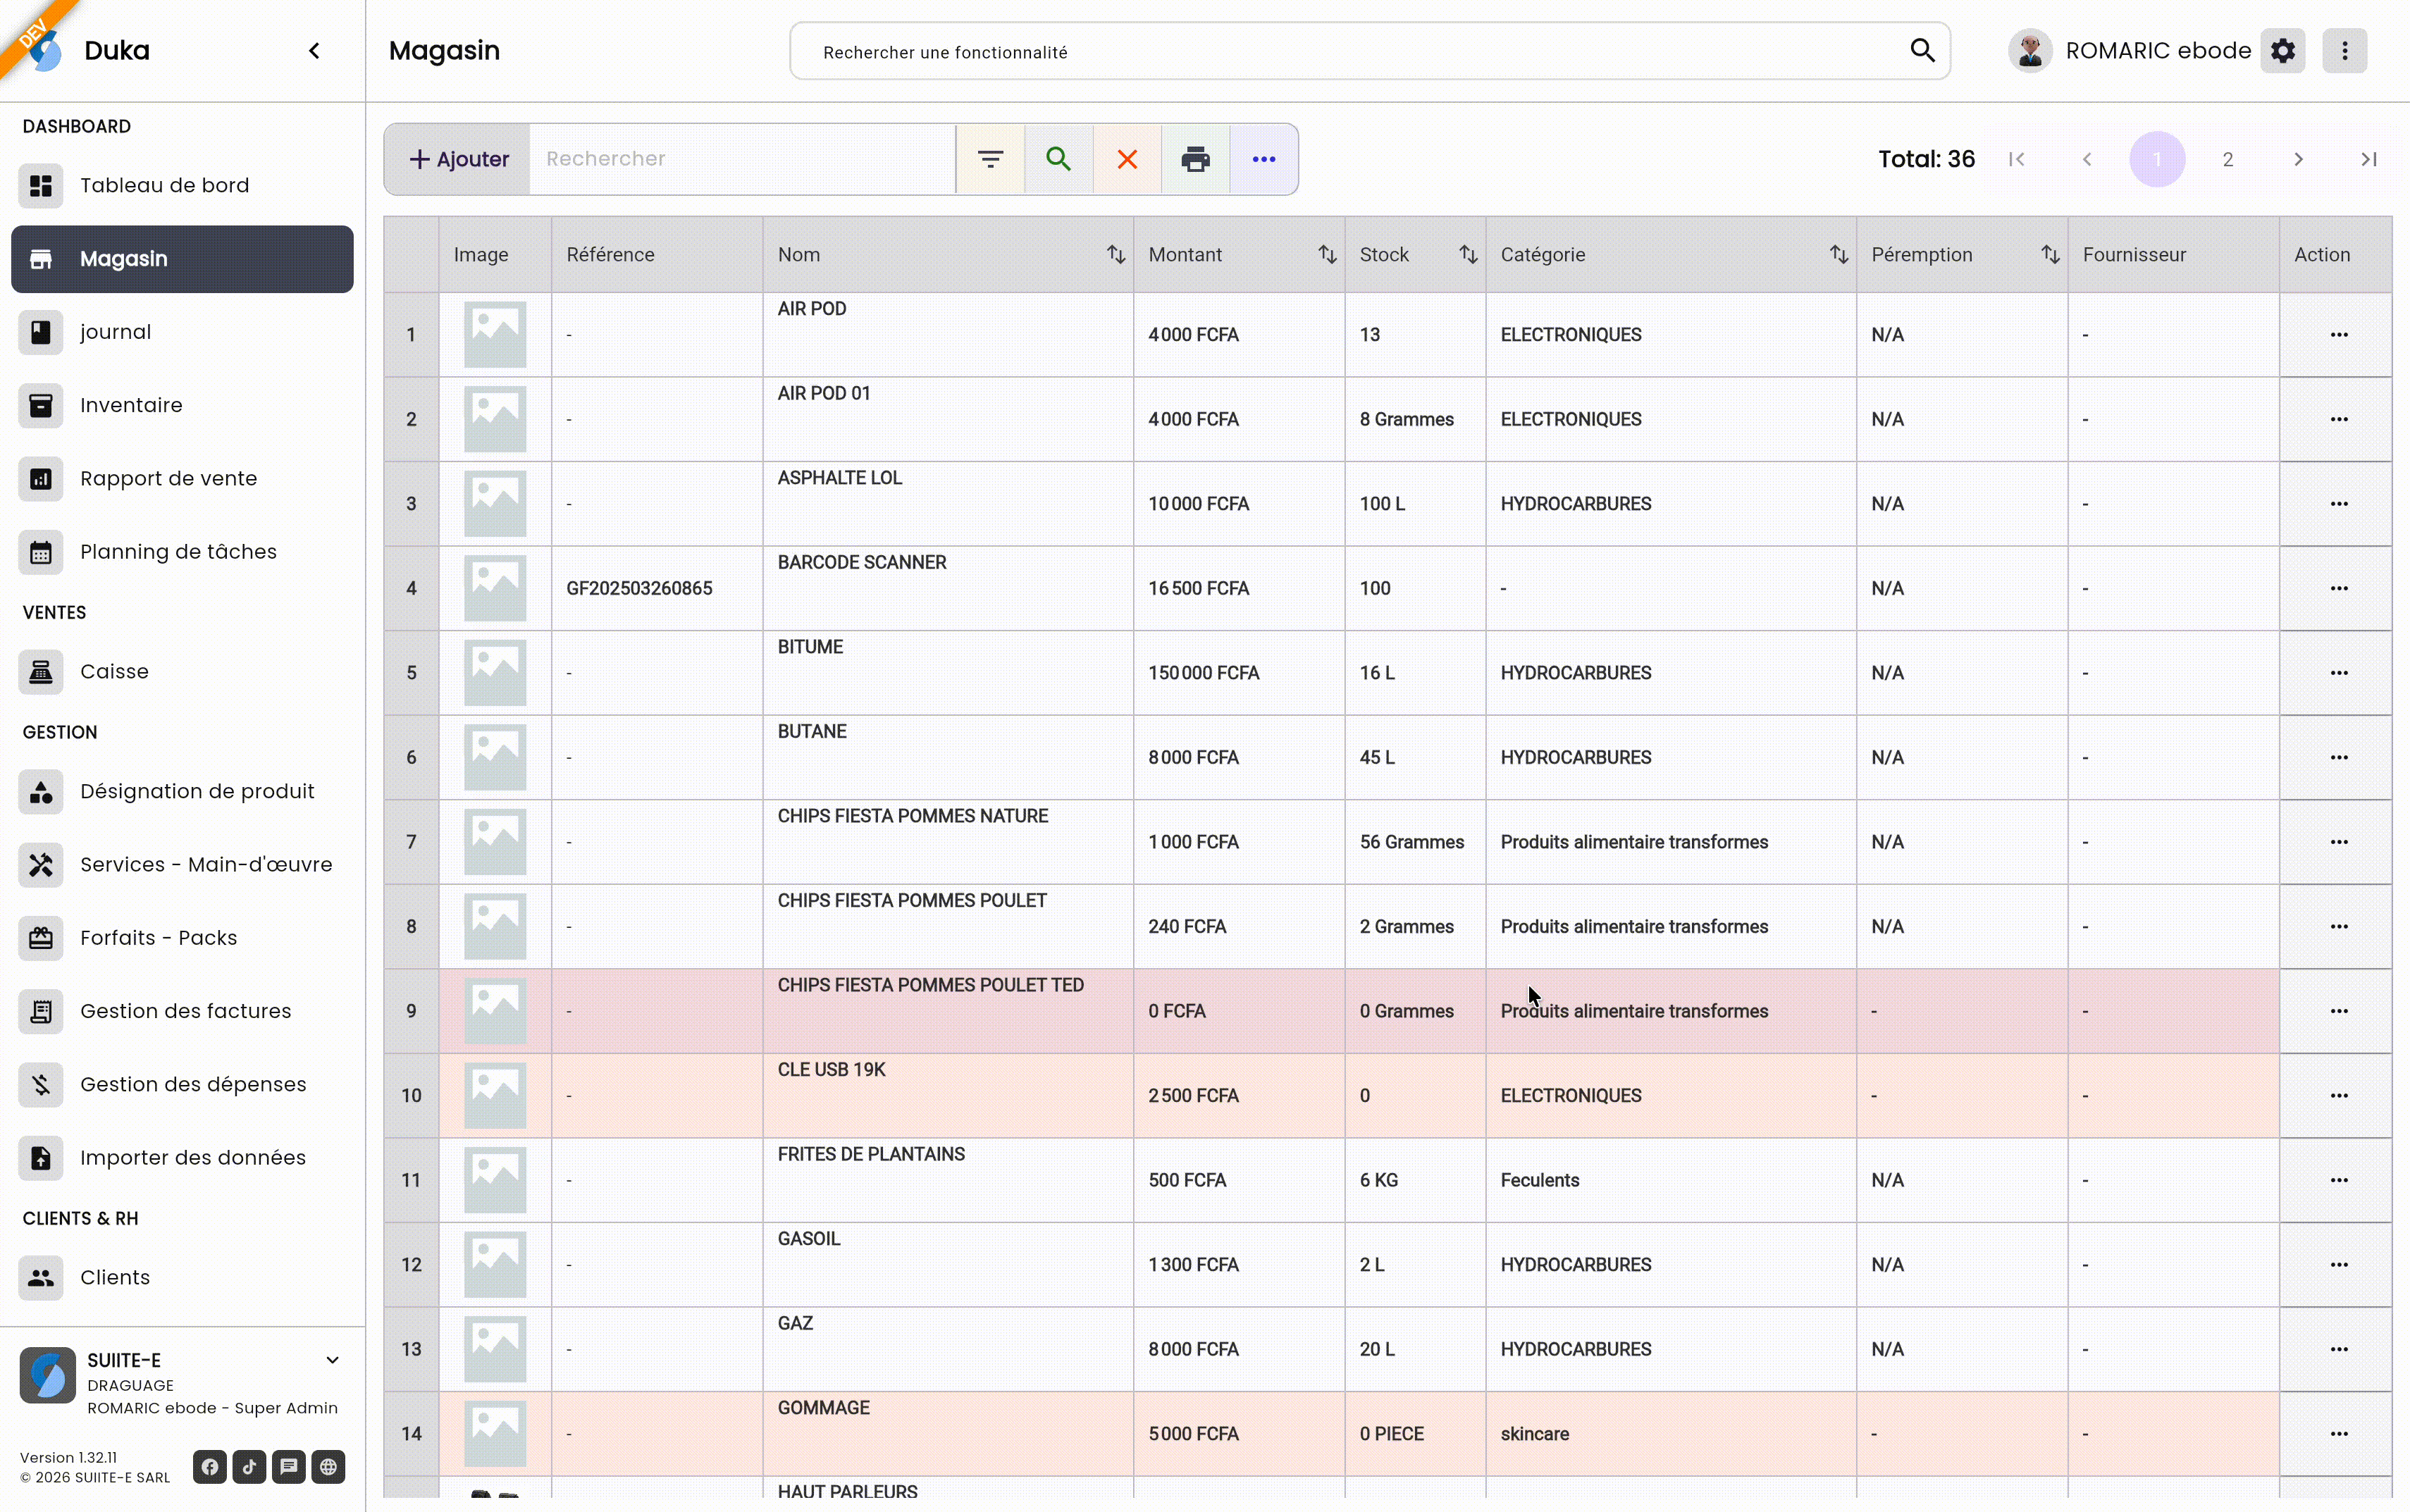Click the globe website icon in footer

[328, 1467]
